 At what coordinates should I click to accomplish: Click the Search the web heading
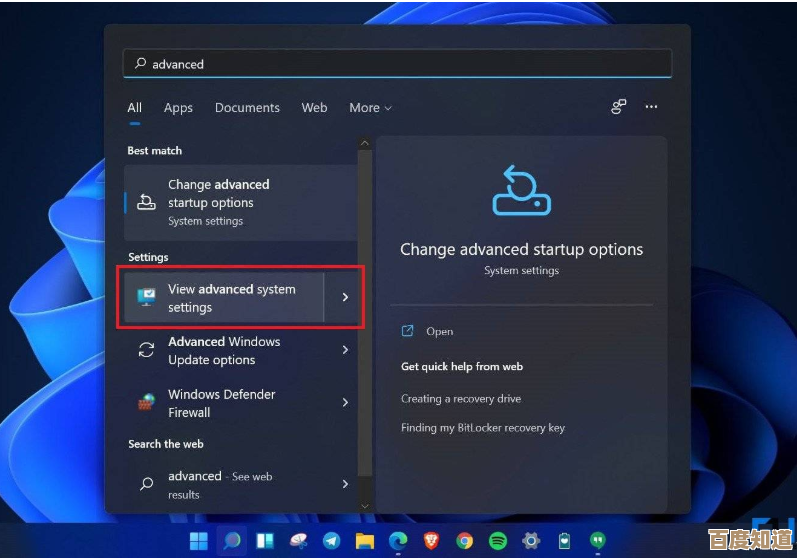tap(166, 444)
